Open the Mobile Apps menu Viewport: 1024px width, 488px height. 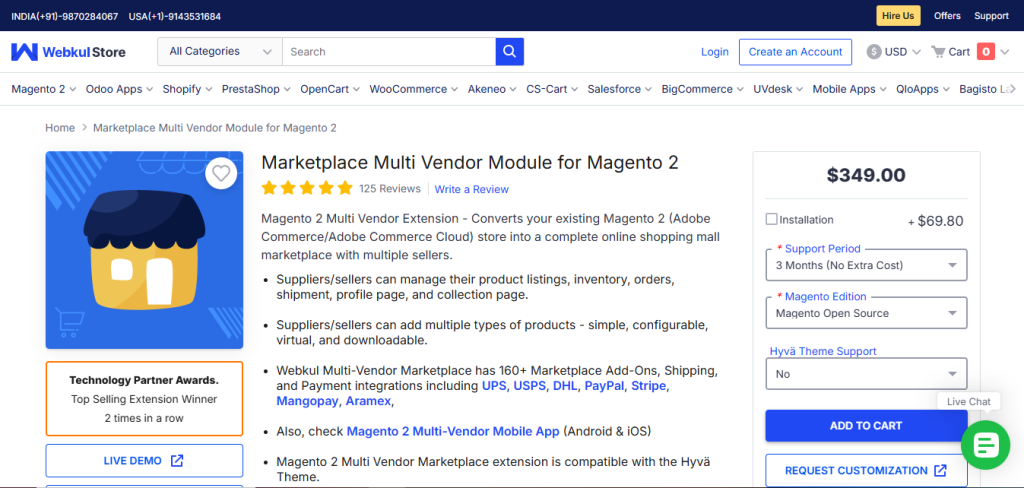(850, 89)
